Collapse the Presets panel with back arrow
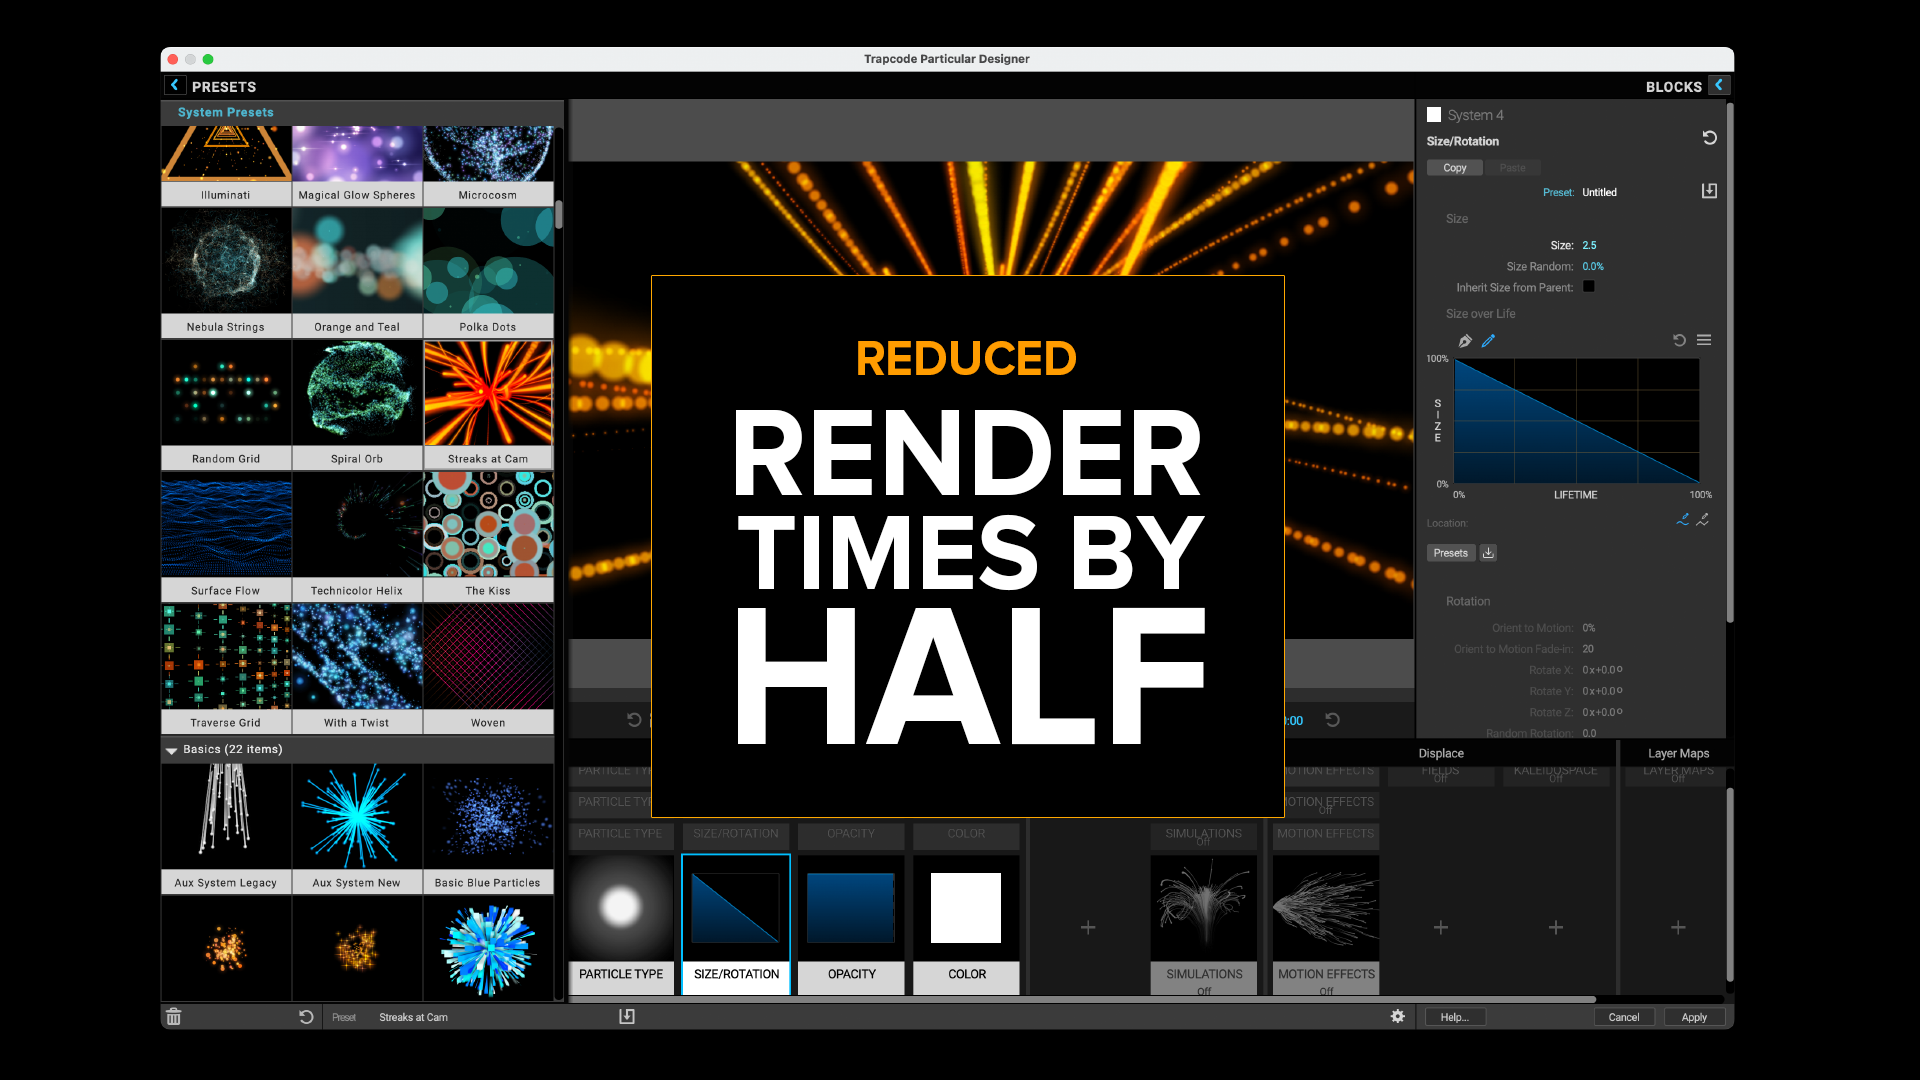This screenshot has width=1920, height=1080. coord(175,86)
